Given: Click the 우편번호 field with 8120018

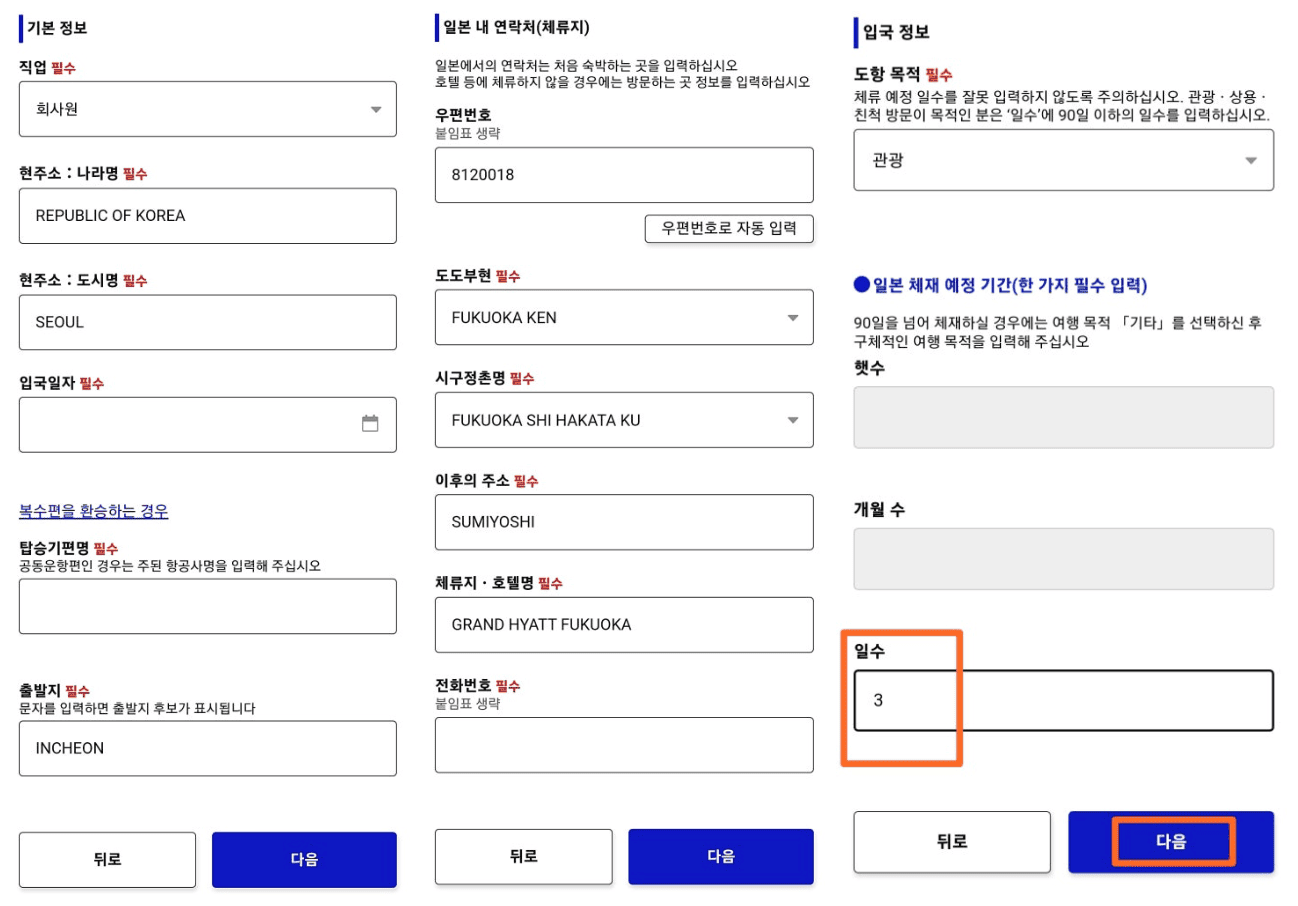Looking at the screenshot, I should click(625, 175).
